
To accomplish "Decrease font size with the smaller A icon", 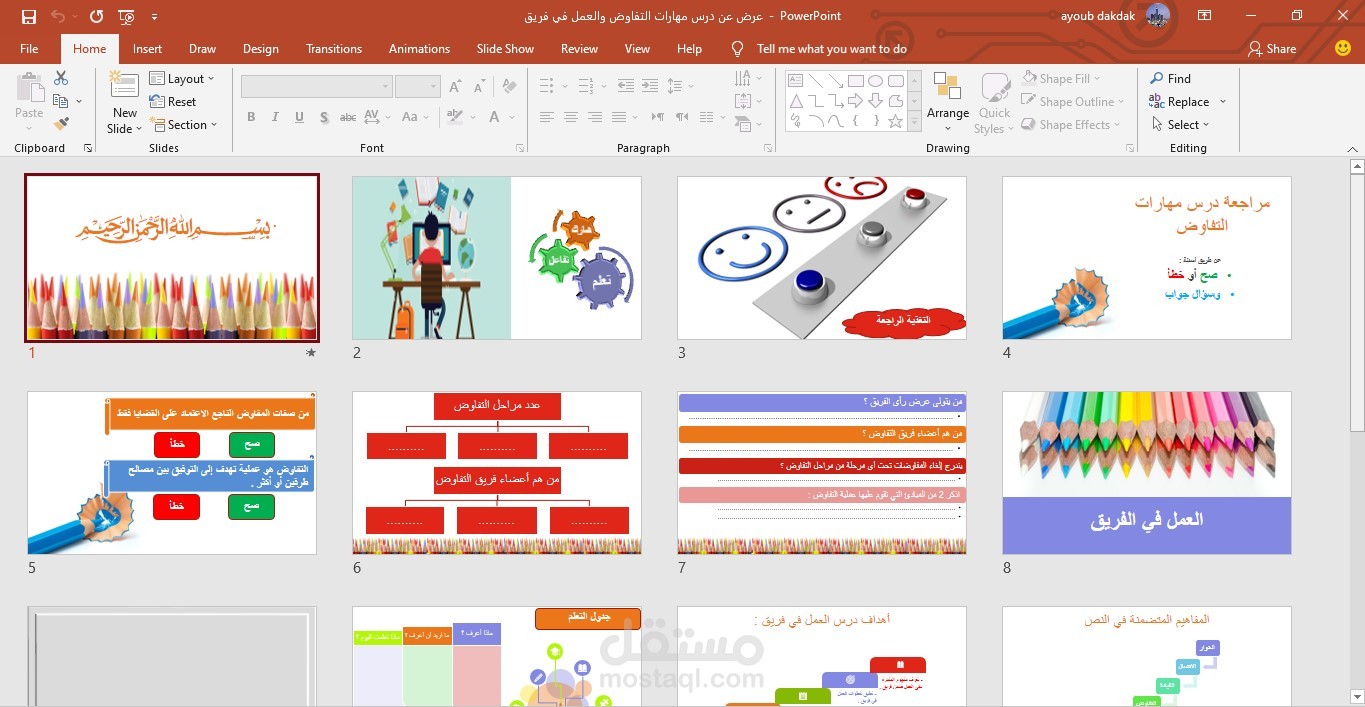I will (x=478, y=87).
